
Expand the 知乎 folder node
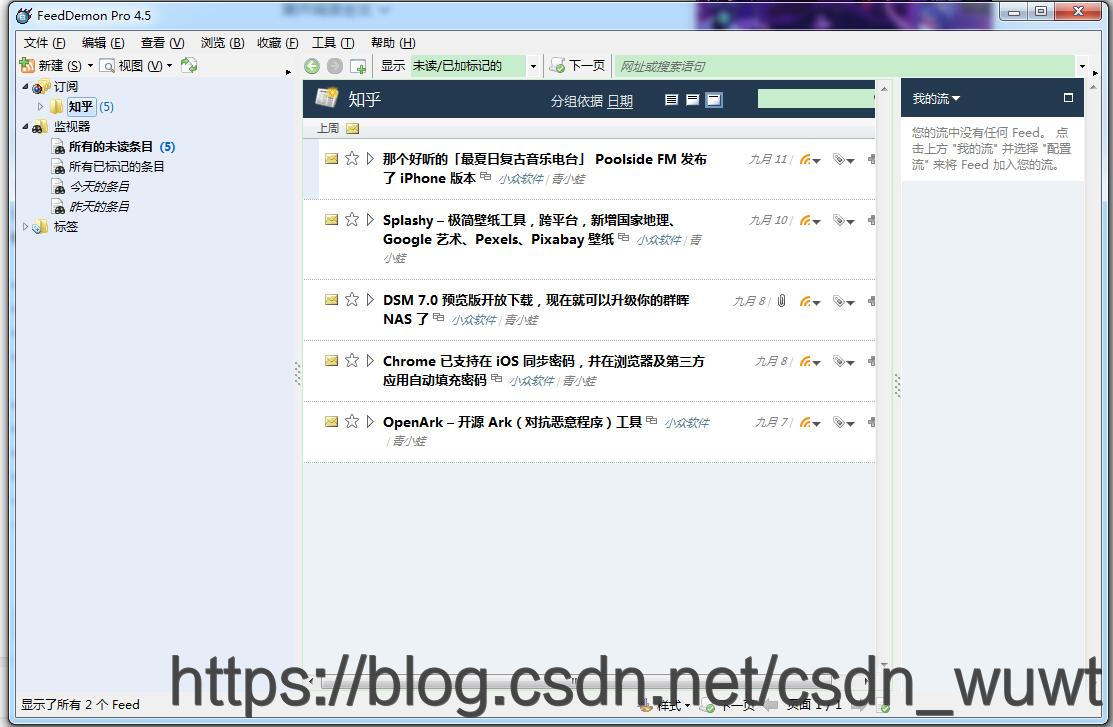pyautogui.click(x=40, y=106)
